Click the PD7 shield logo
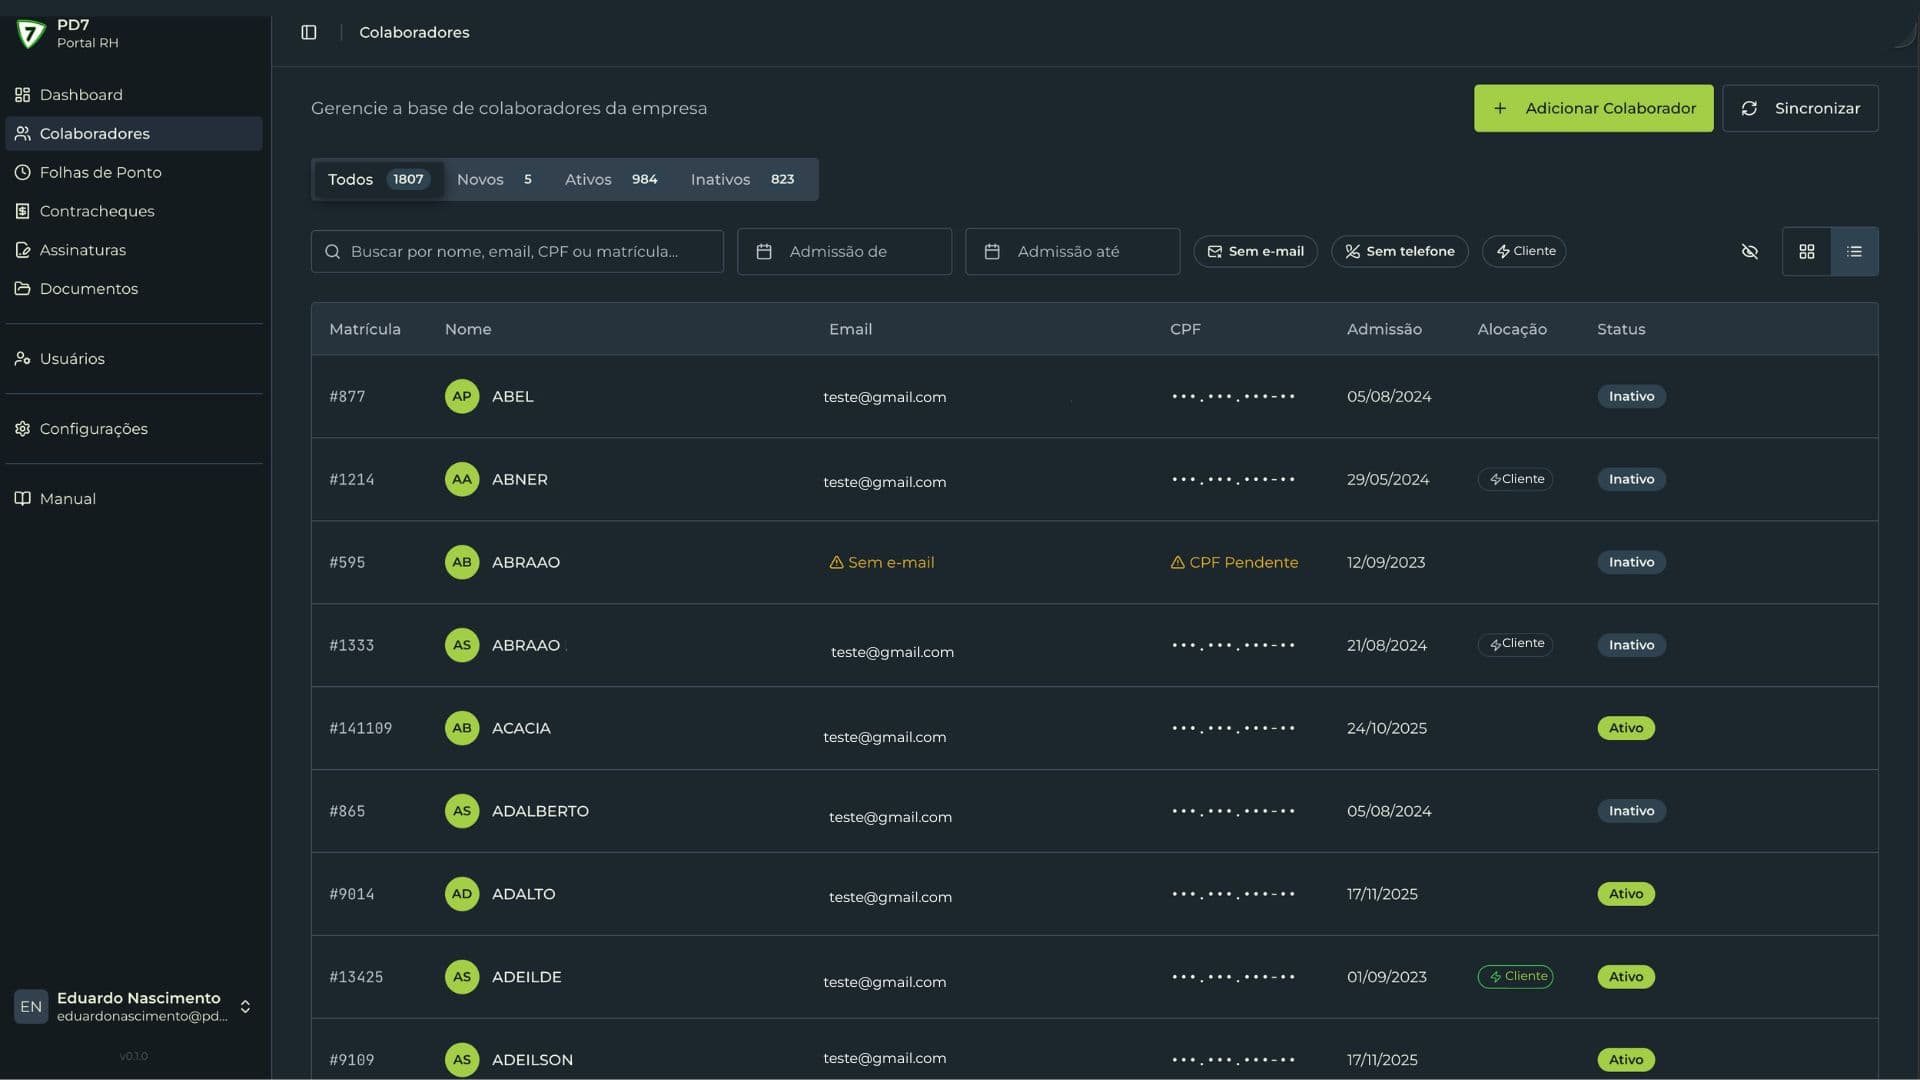Screen dimensions: 1920x1080 31,34
